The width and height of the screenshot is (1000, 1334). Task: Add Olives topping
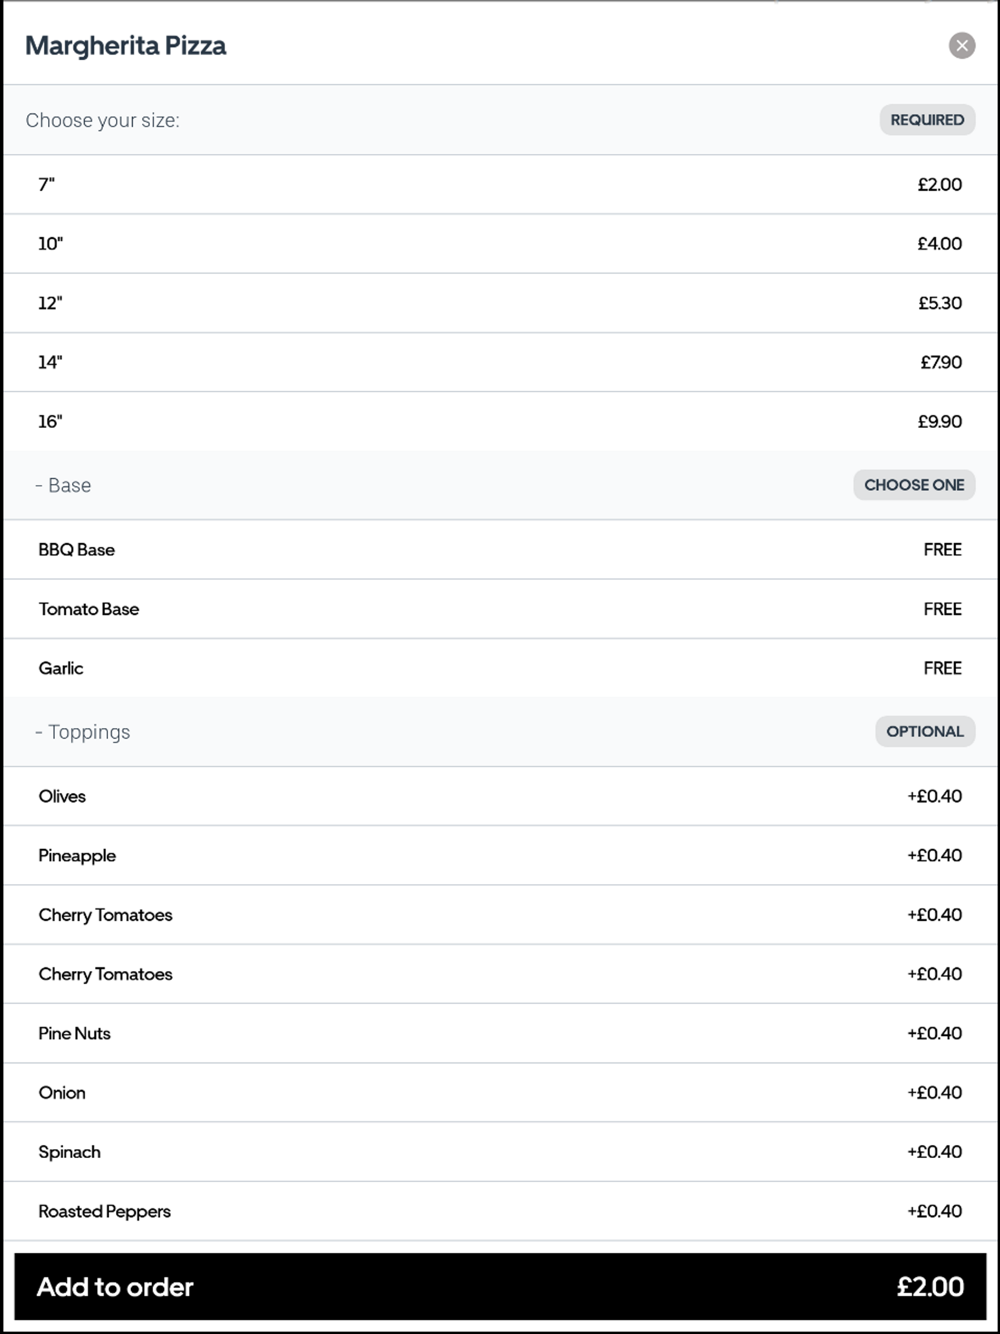(x=500, y=796)
